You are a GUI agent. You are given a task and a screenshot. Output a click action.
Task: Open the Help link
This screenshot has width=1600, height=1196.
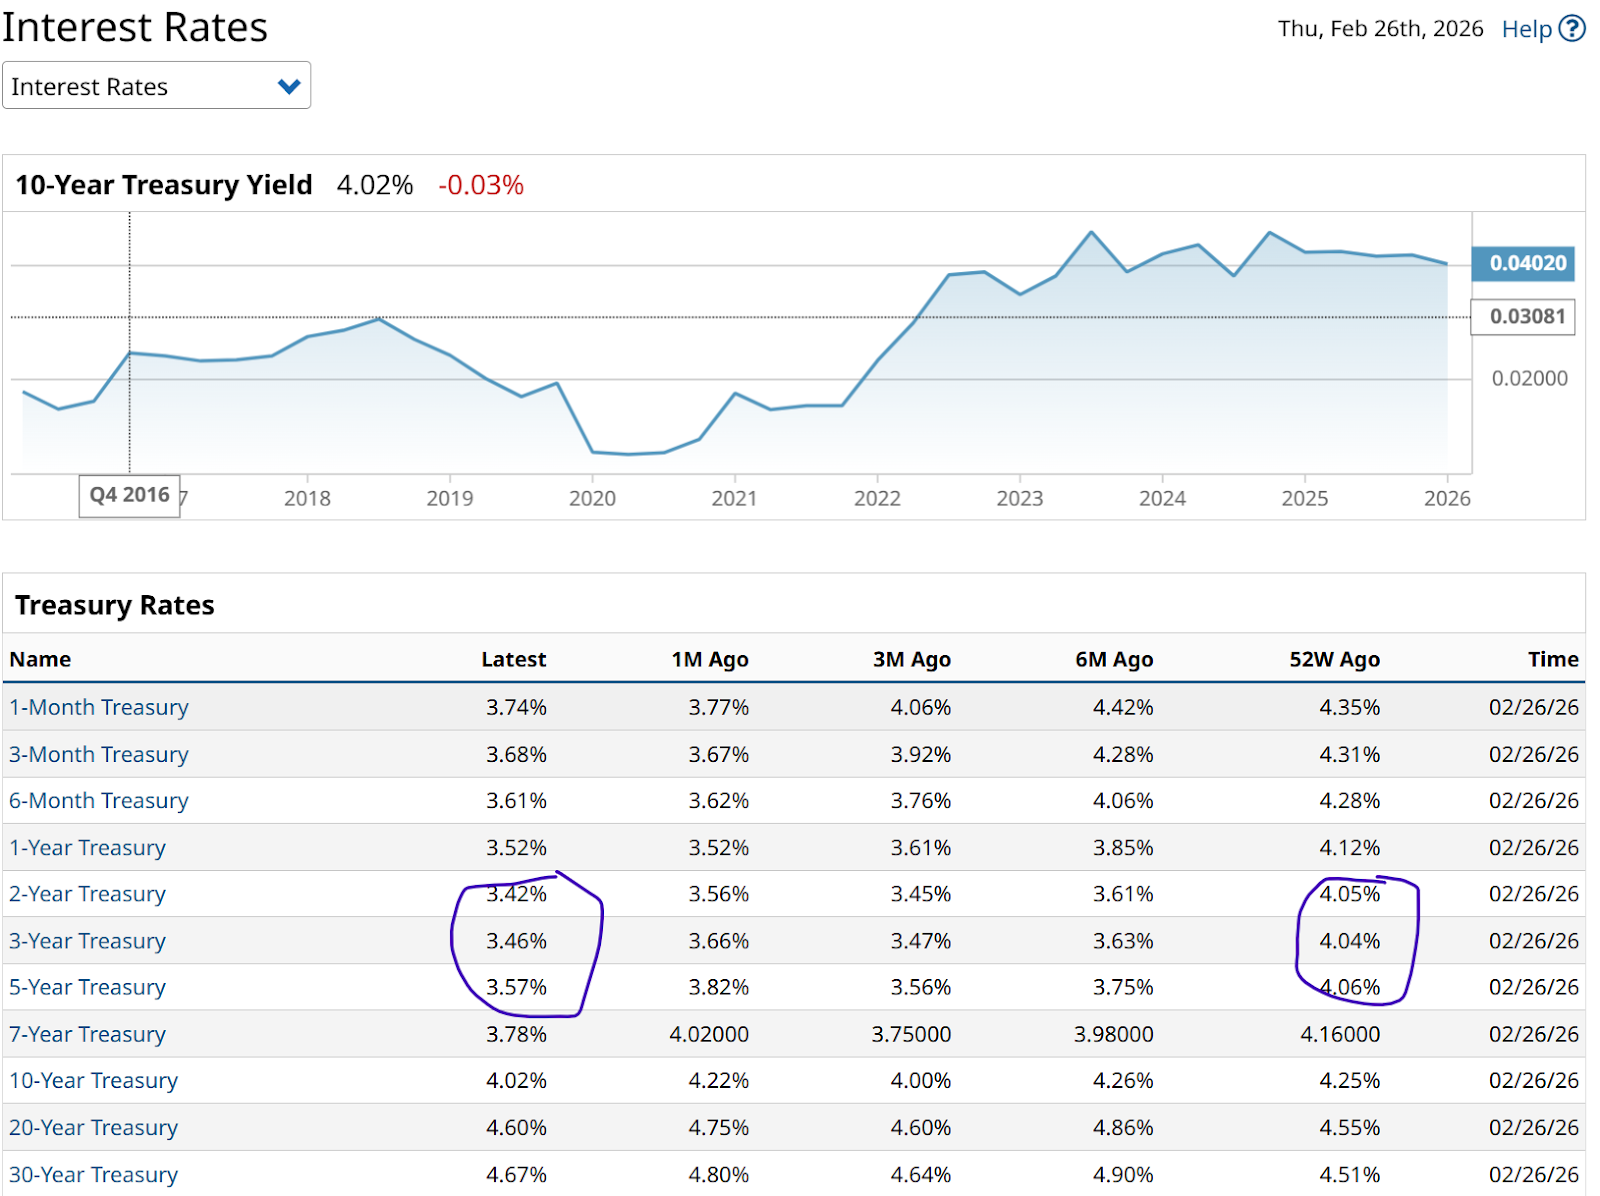[1526, 29]
